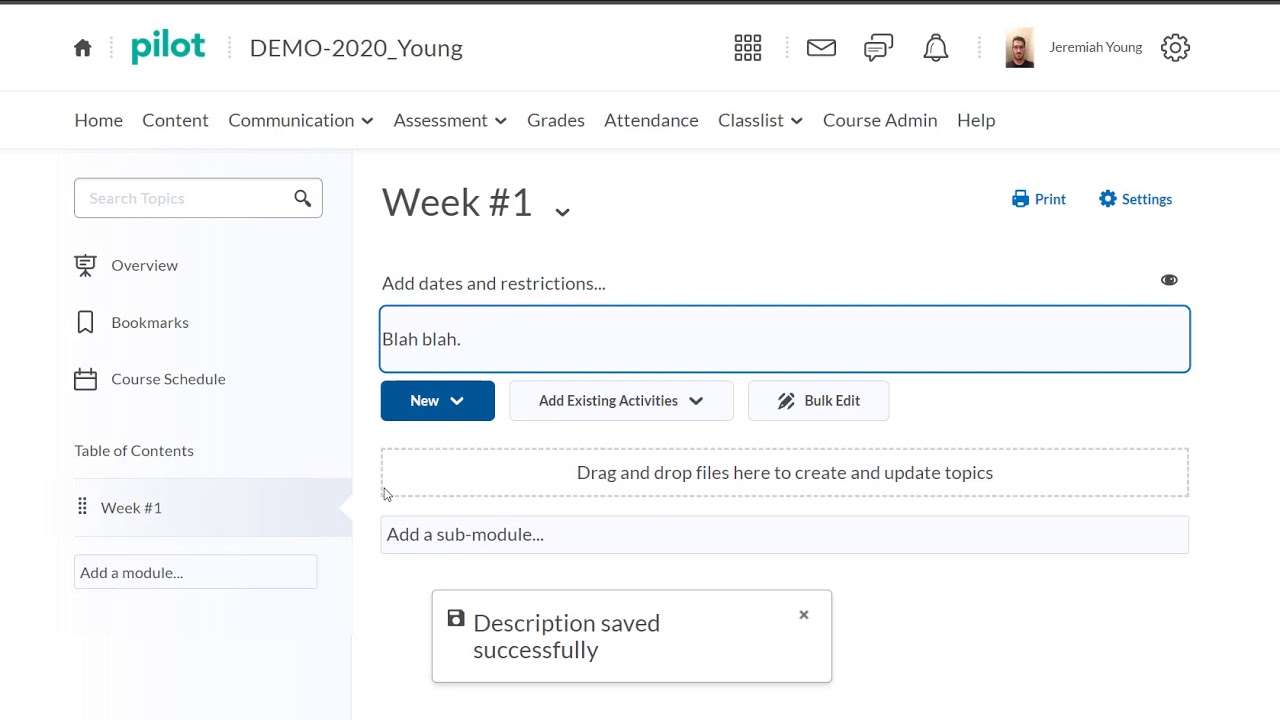Click the Add a sub-module field
The image size is (1280, 720).
[x=785, y=534]
